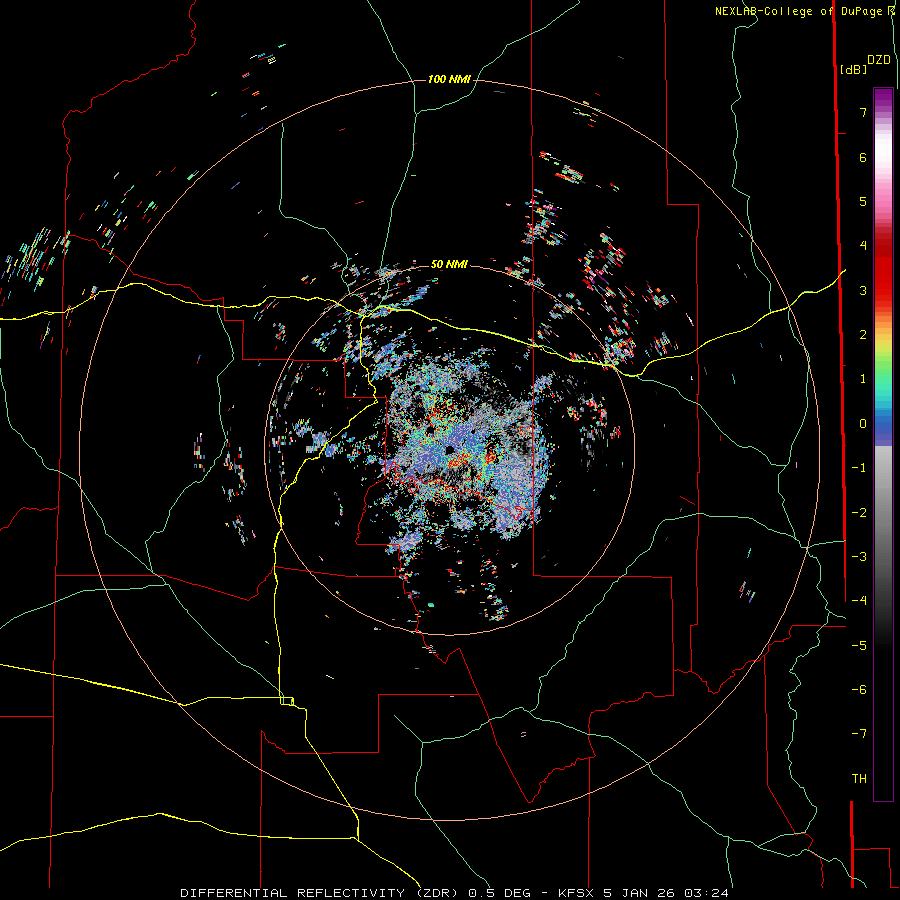900x900 pixels.
Task: Click the -6 dB scale label
Action: pyautogui.click(x=859, y=690)
